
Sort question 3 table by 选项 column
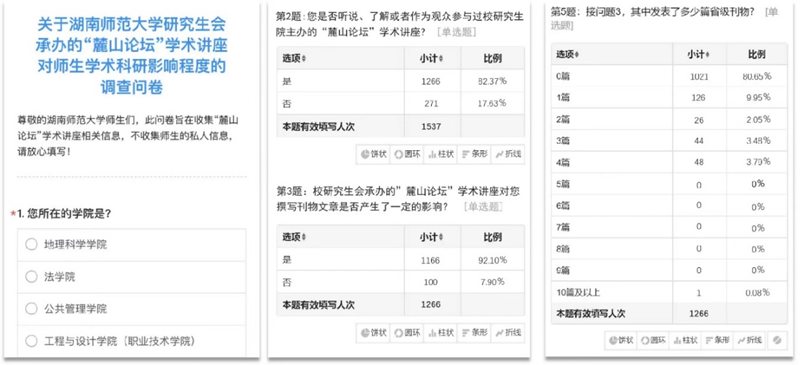click(294, 237)
